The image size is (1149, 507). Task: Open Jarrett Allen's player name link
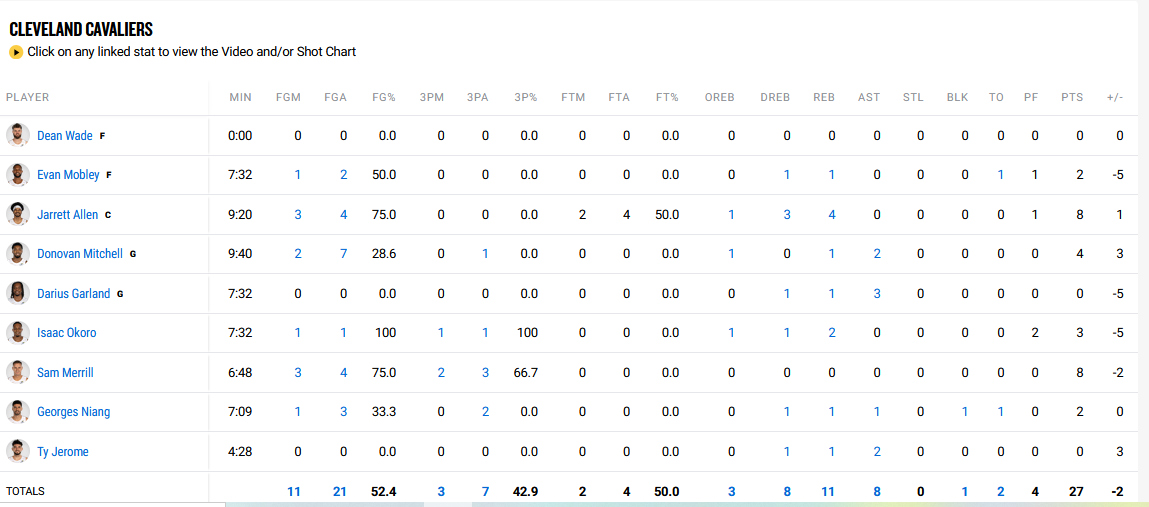pyautogui.click(x=67, y=215)
